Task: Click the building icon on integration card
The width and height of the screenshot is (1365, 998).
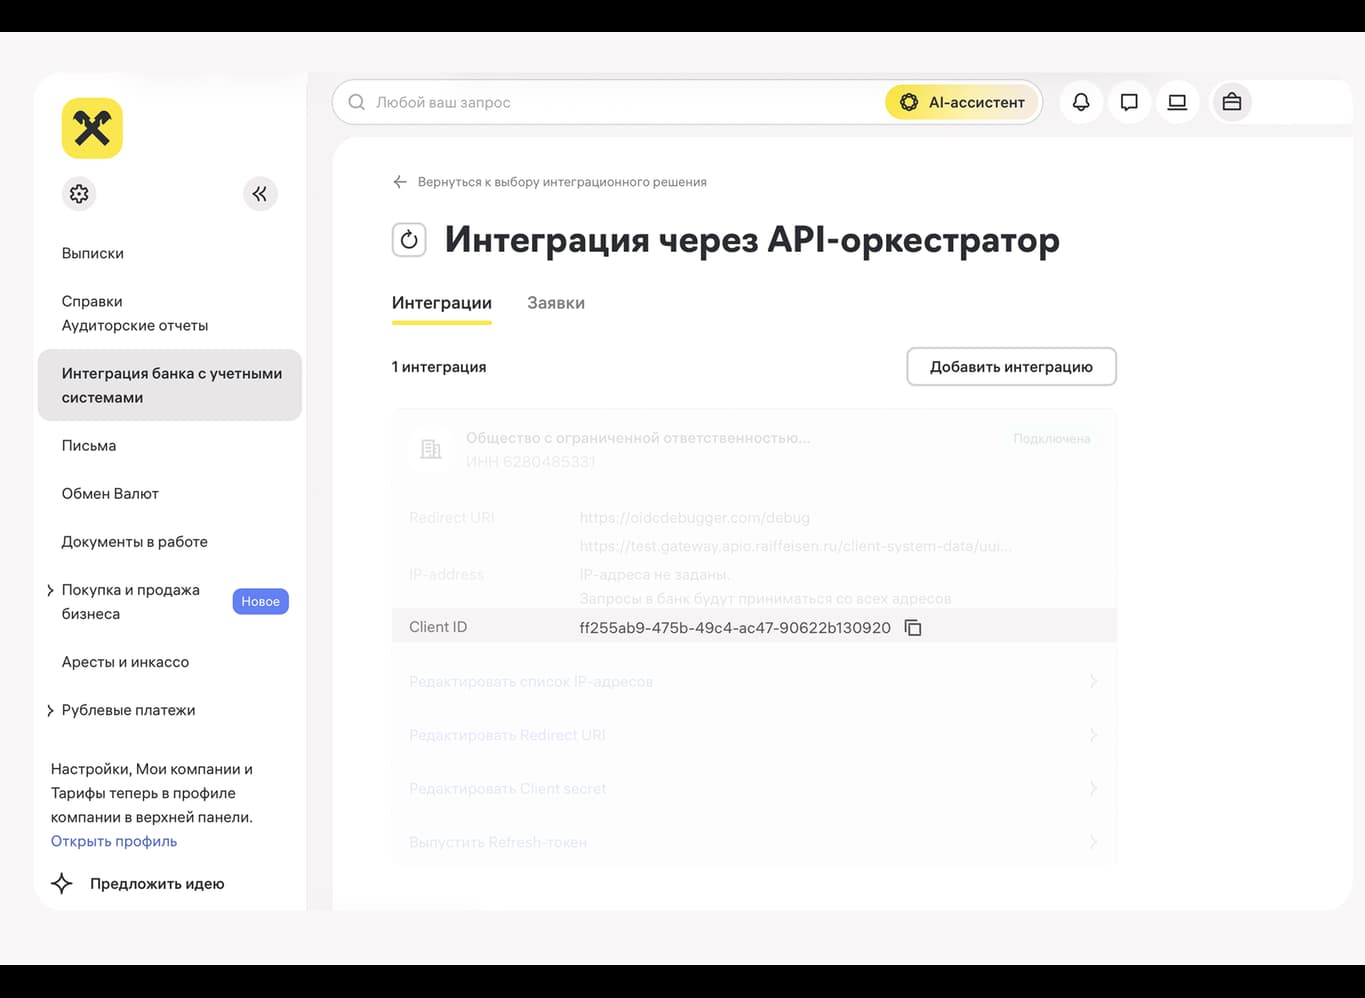Action: pos(431,449)
